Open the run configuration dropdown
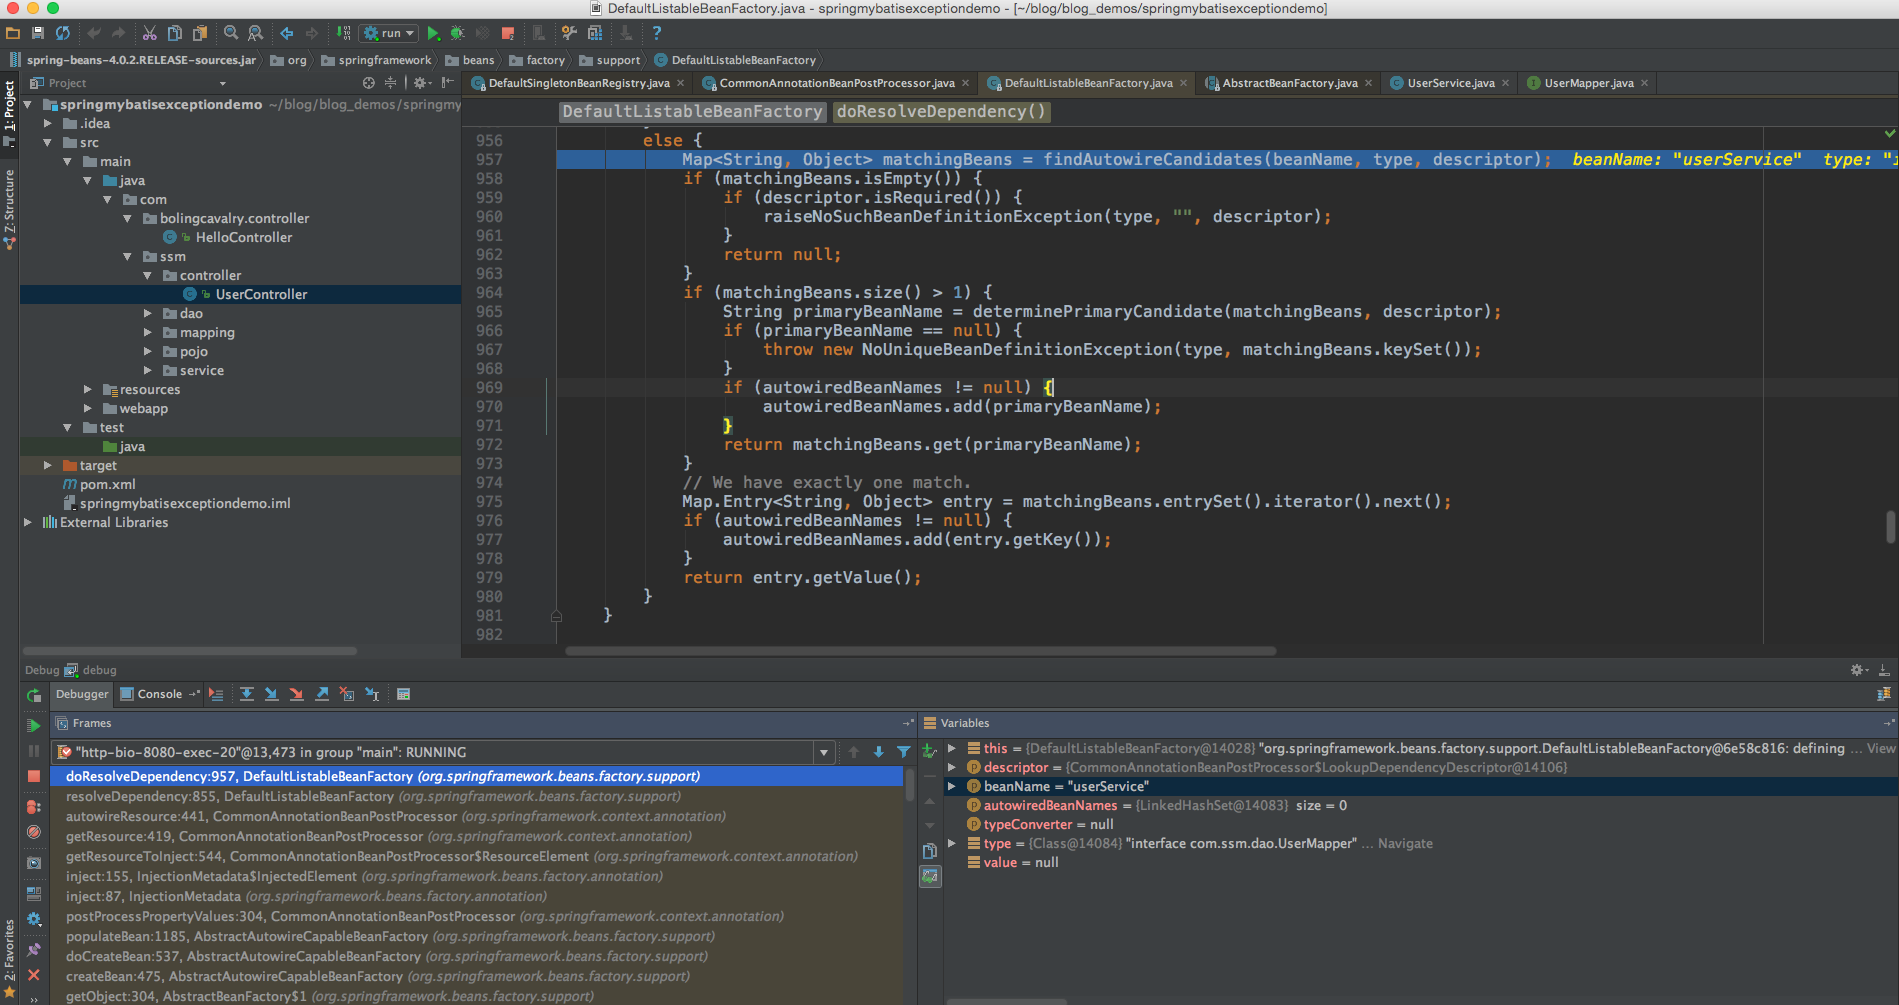 [x=389, y=33]
